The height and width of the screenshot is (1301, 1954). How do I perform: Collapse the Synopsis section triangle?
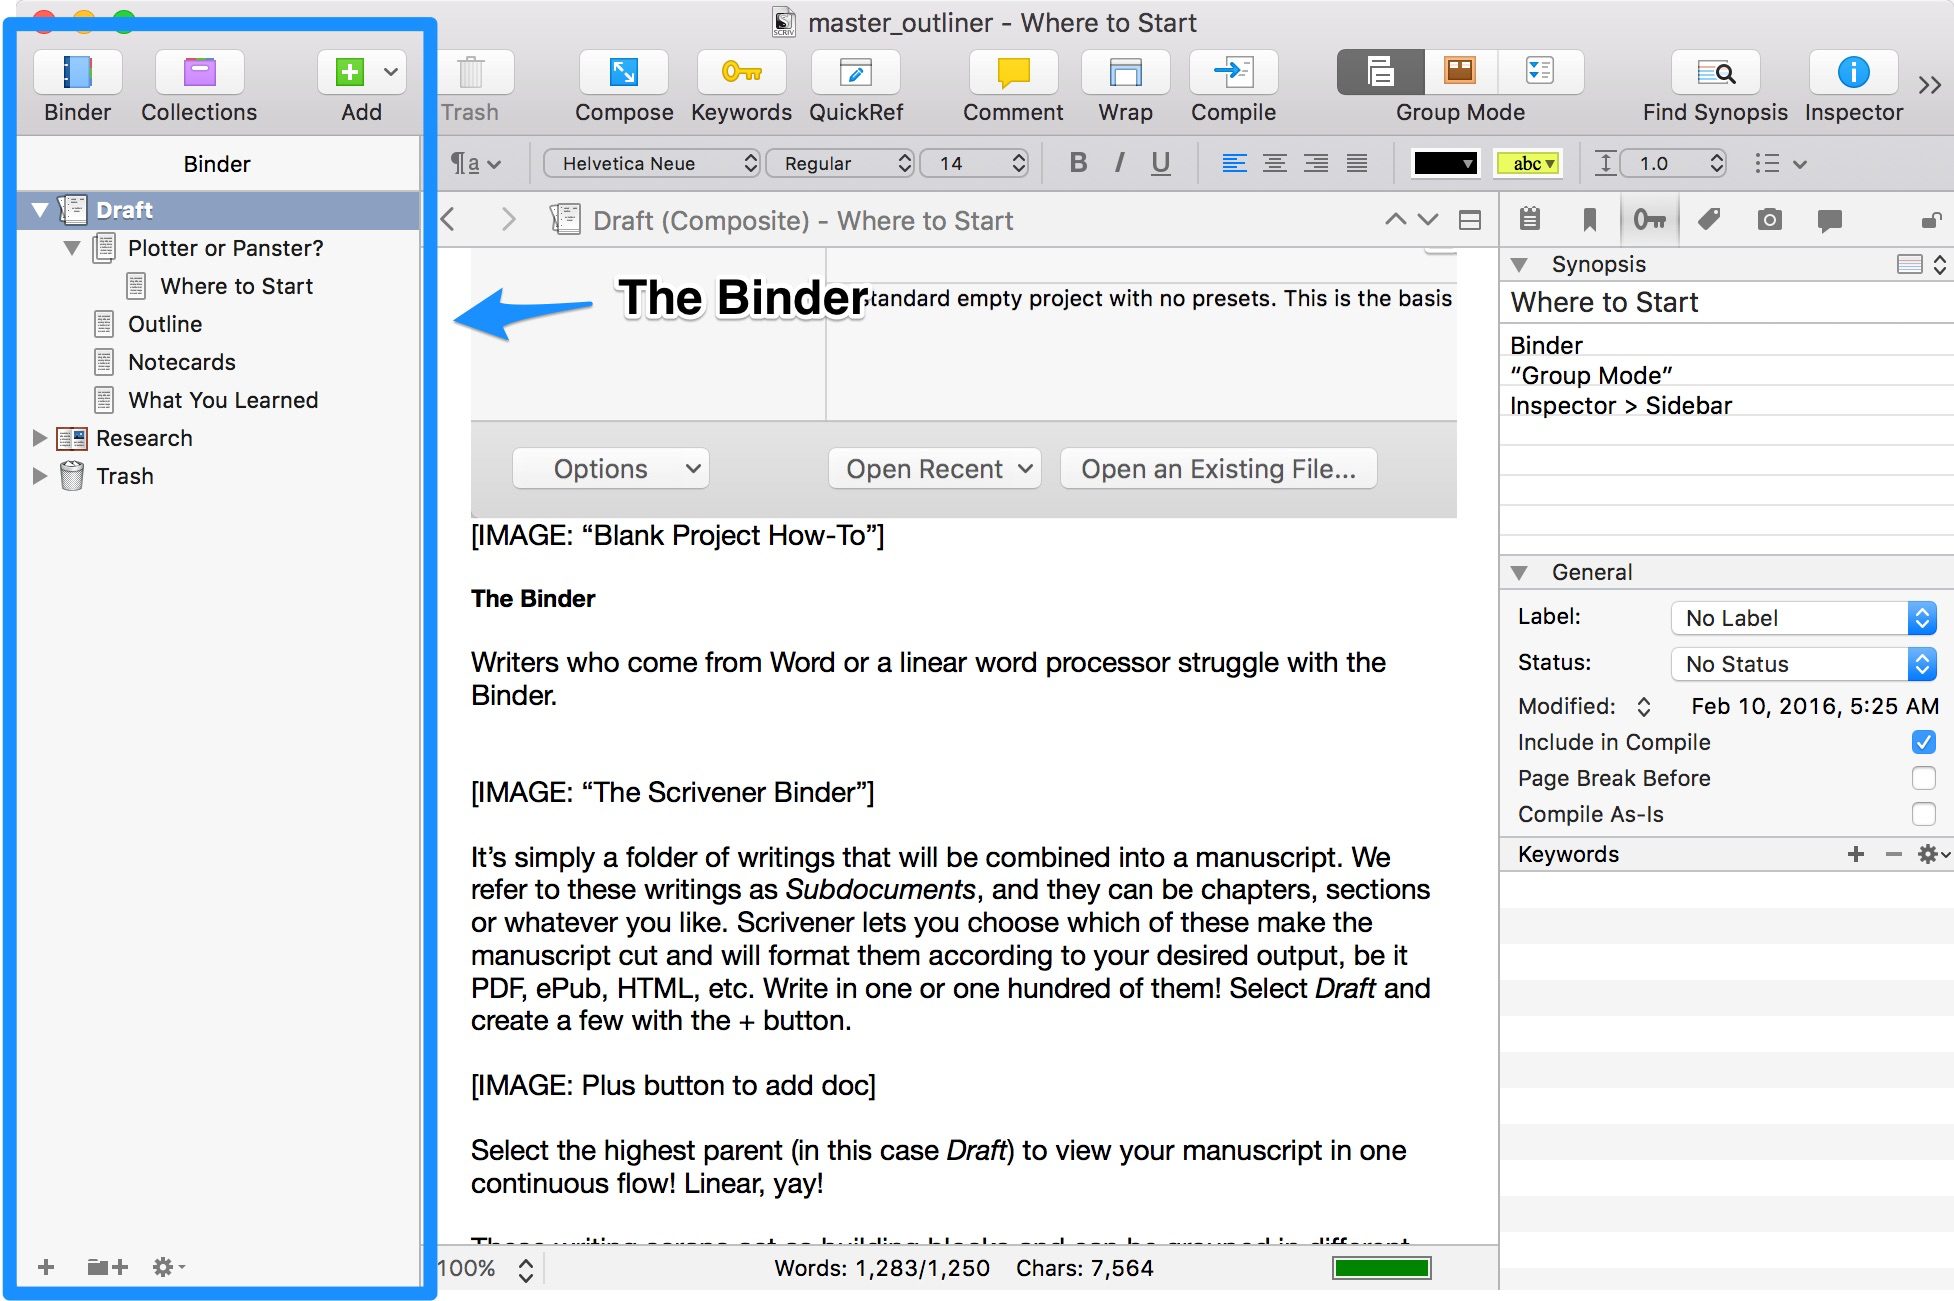(x=1519, y=265)
